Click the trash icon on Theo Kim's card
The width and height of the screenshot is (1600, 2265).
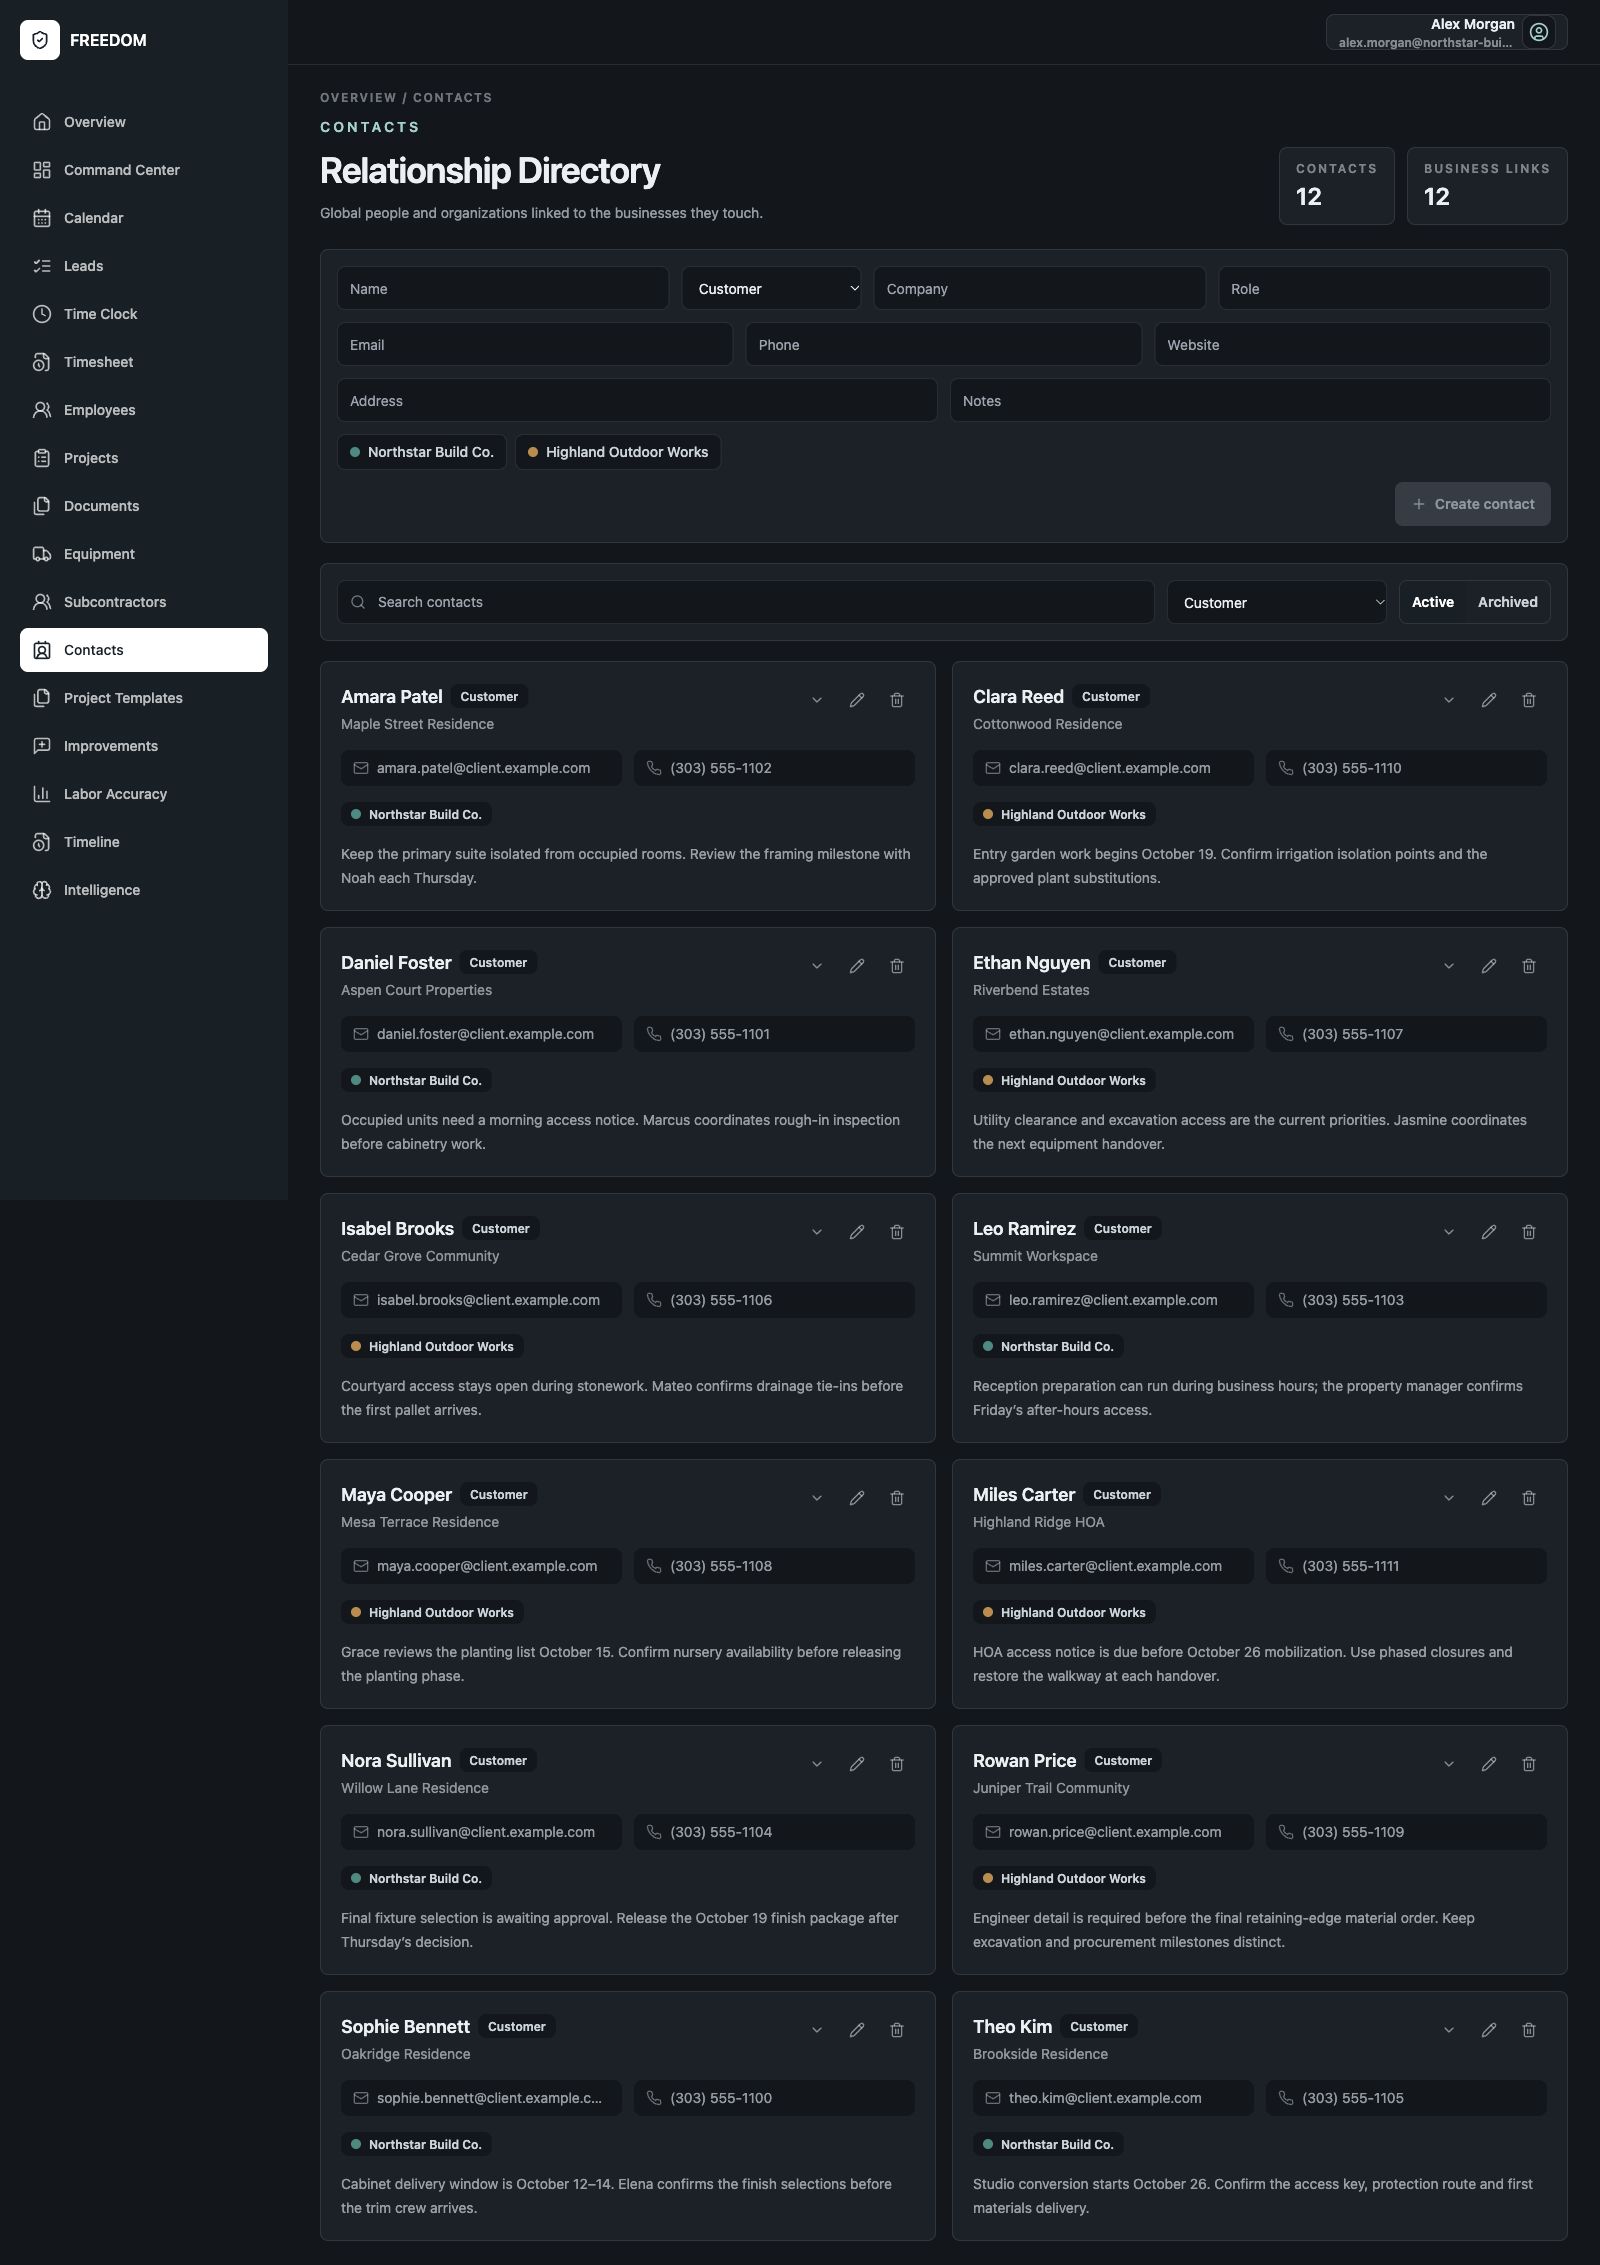pyautogui.click(x=1529, y=2030)
